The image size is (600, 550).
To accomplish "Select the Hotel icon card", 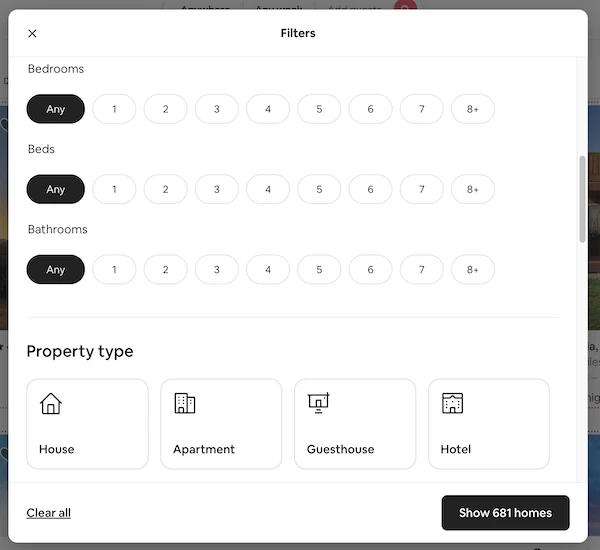I will [x=489, y=424].
